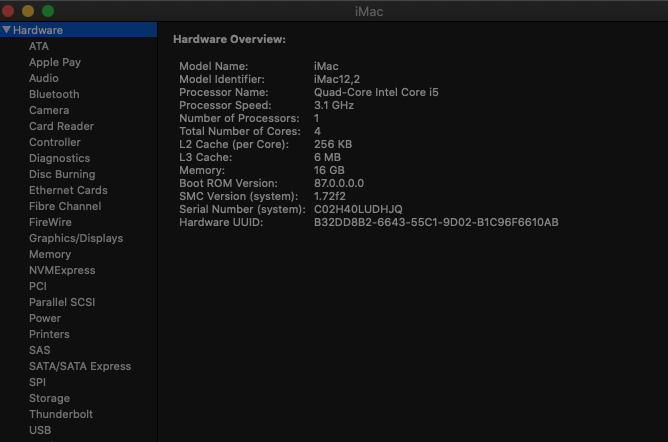Click the Model Identifier value iMac12,2
The height and width of the screenshot is (442, 668).
pos(337,79)
